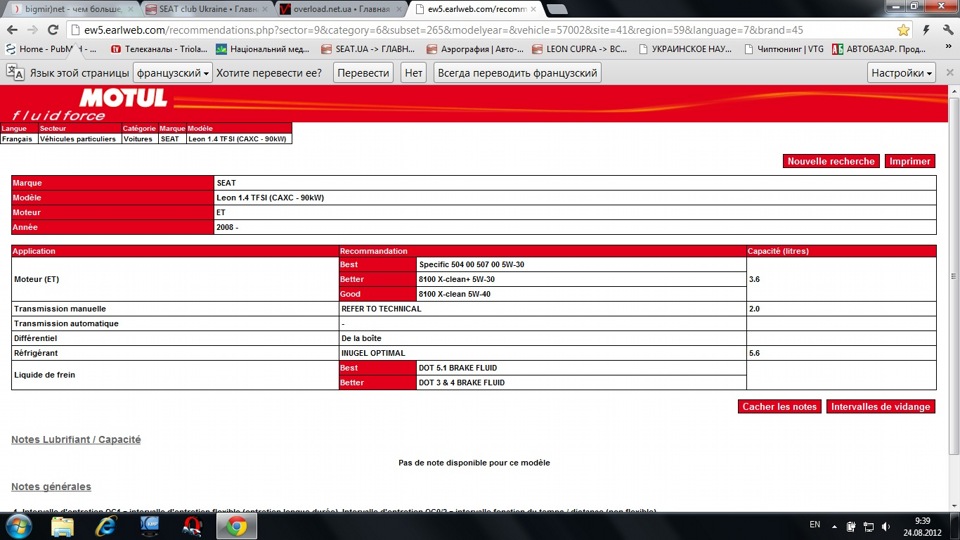
Task: Switch to the SEAT club Ukraine tab
Action: click(x=205, y=9)
